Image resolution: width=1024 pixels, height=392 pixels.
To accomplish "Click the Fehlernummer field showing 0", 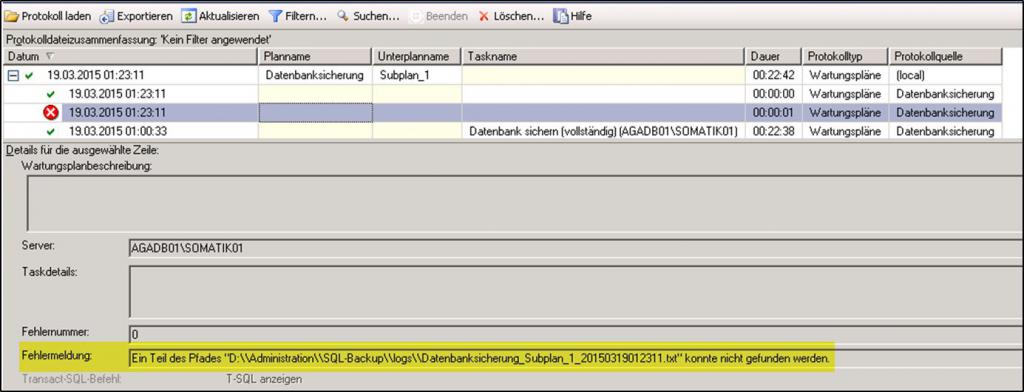I will click(576, 335).
